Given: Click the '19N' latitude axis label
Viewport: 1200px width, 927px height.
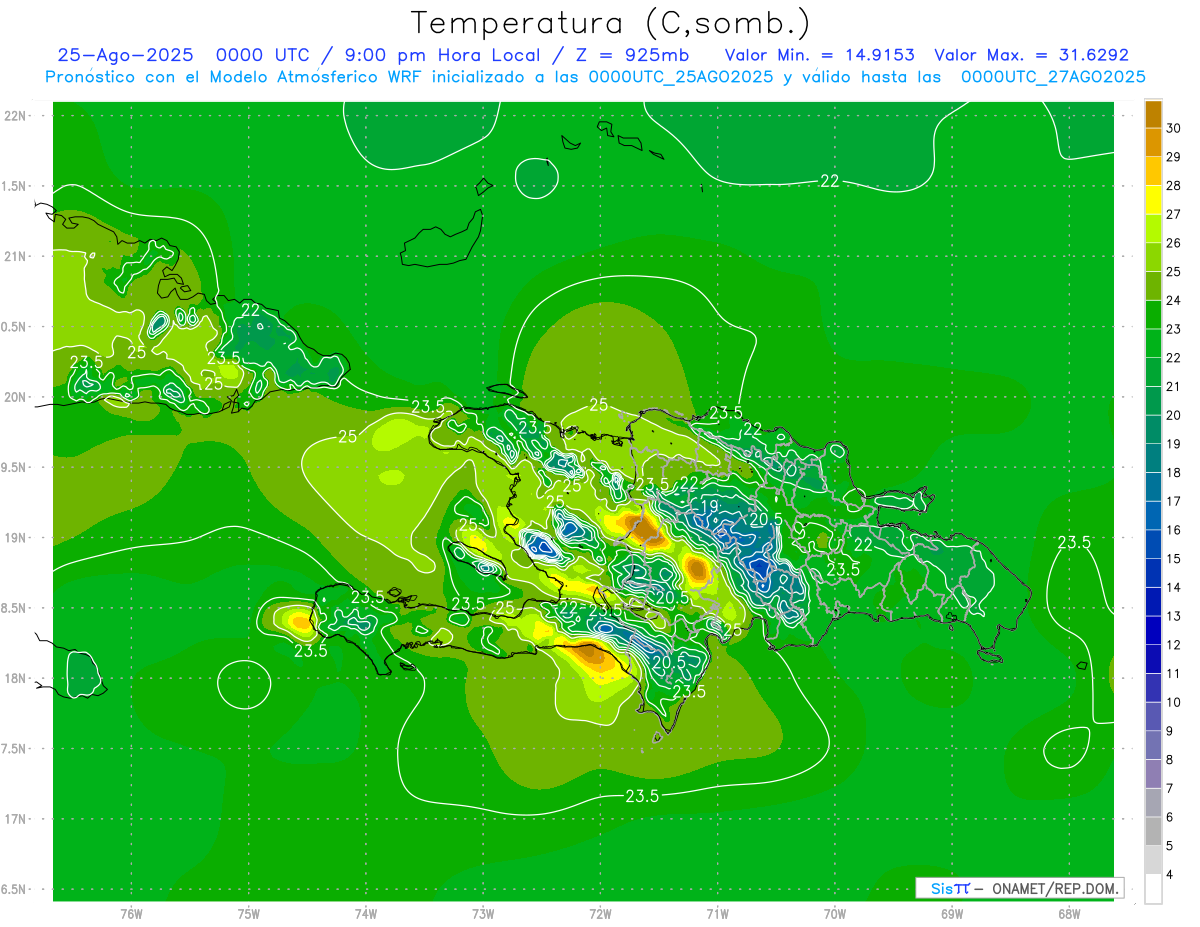Looking at the screenshot, I should coord(16,538).
